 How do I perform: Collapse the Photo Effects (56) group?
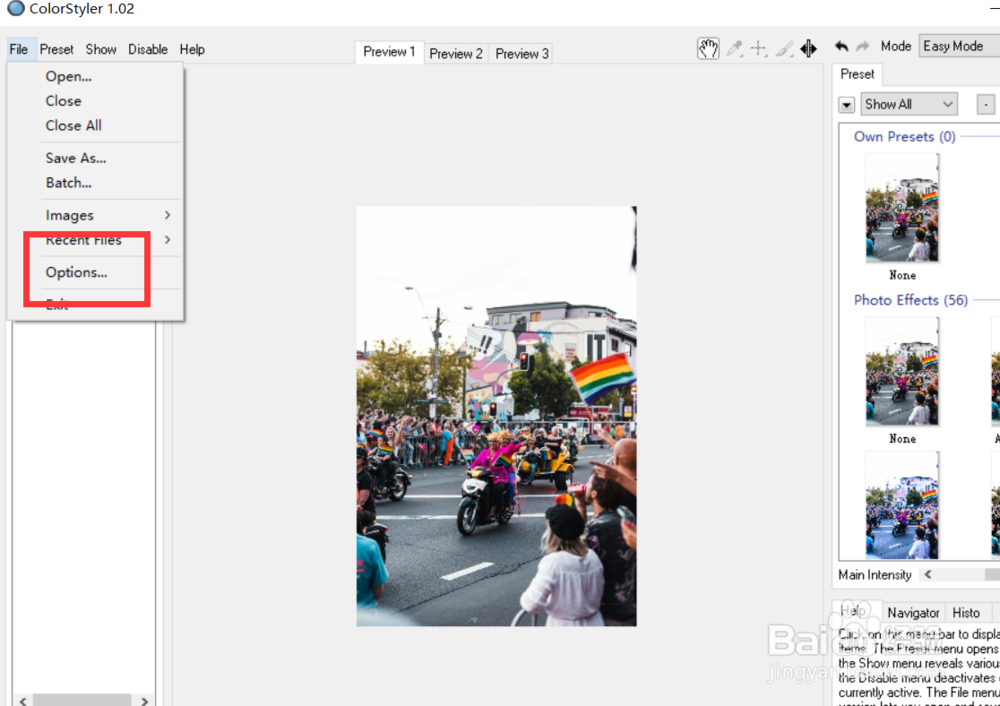[x=911, y=300]
